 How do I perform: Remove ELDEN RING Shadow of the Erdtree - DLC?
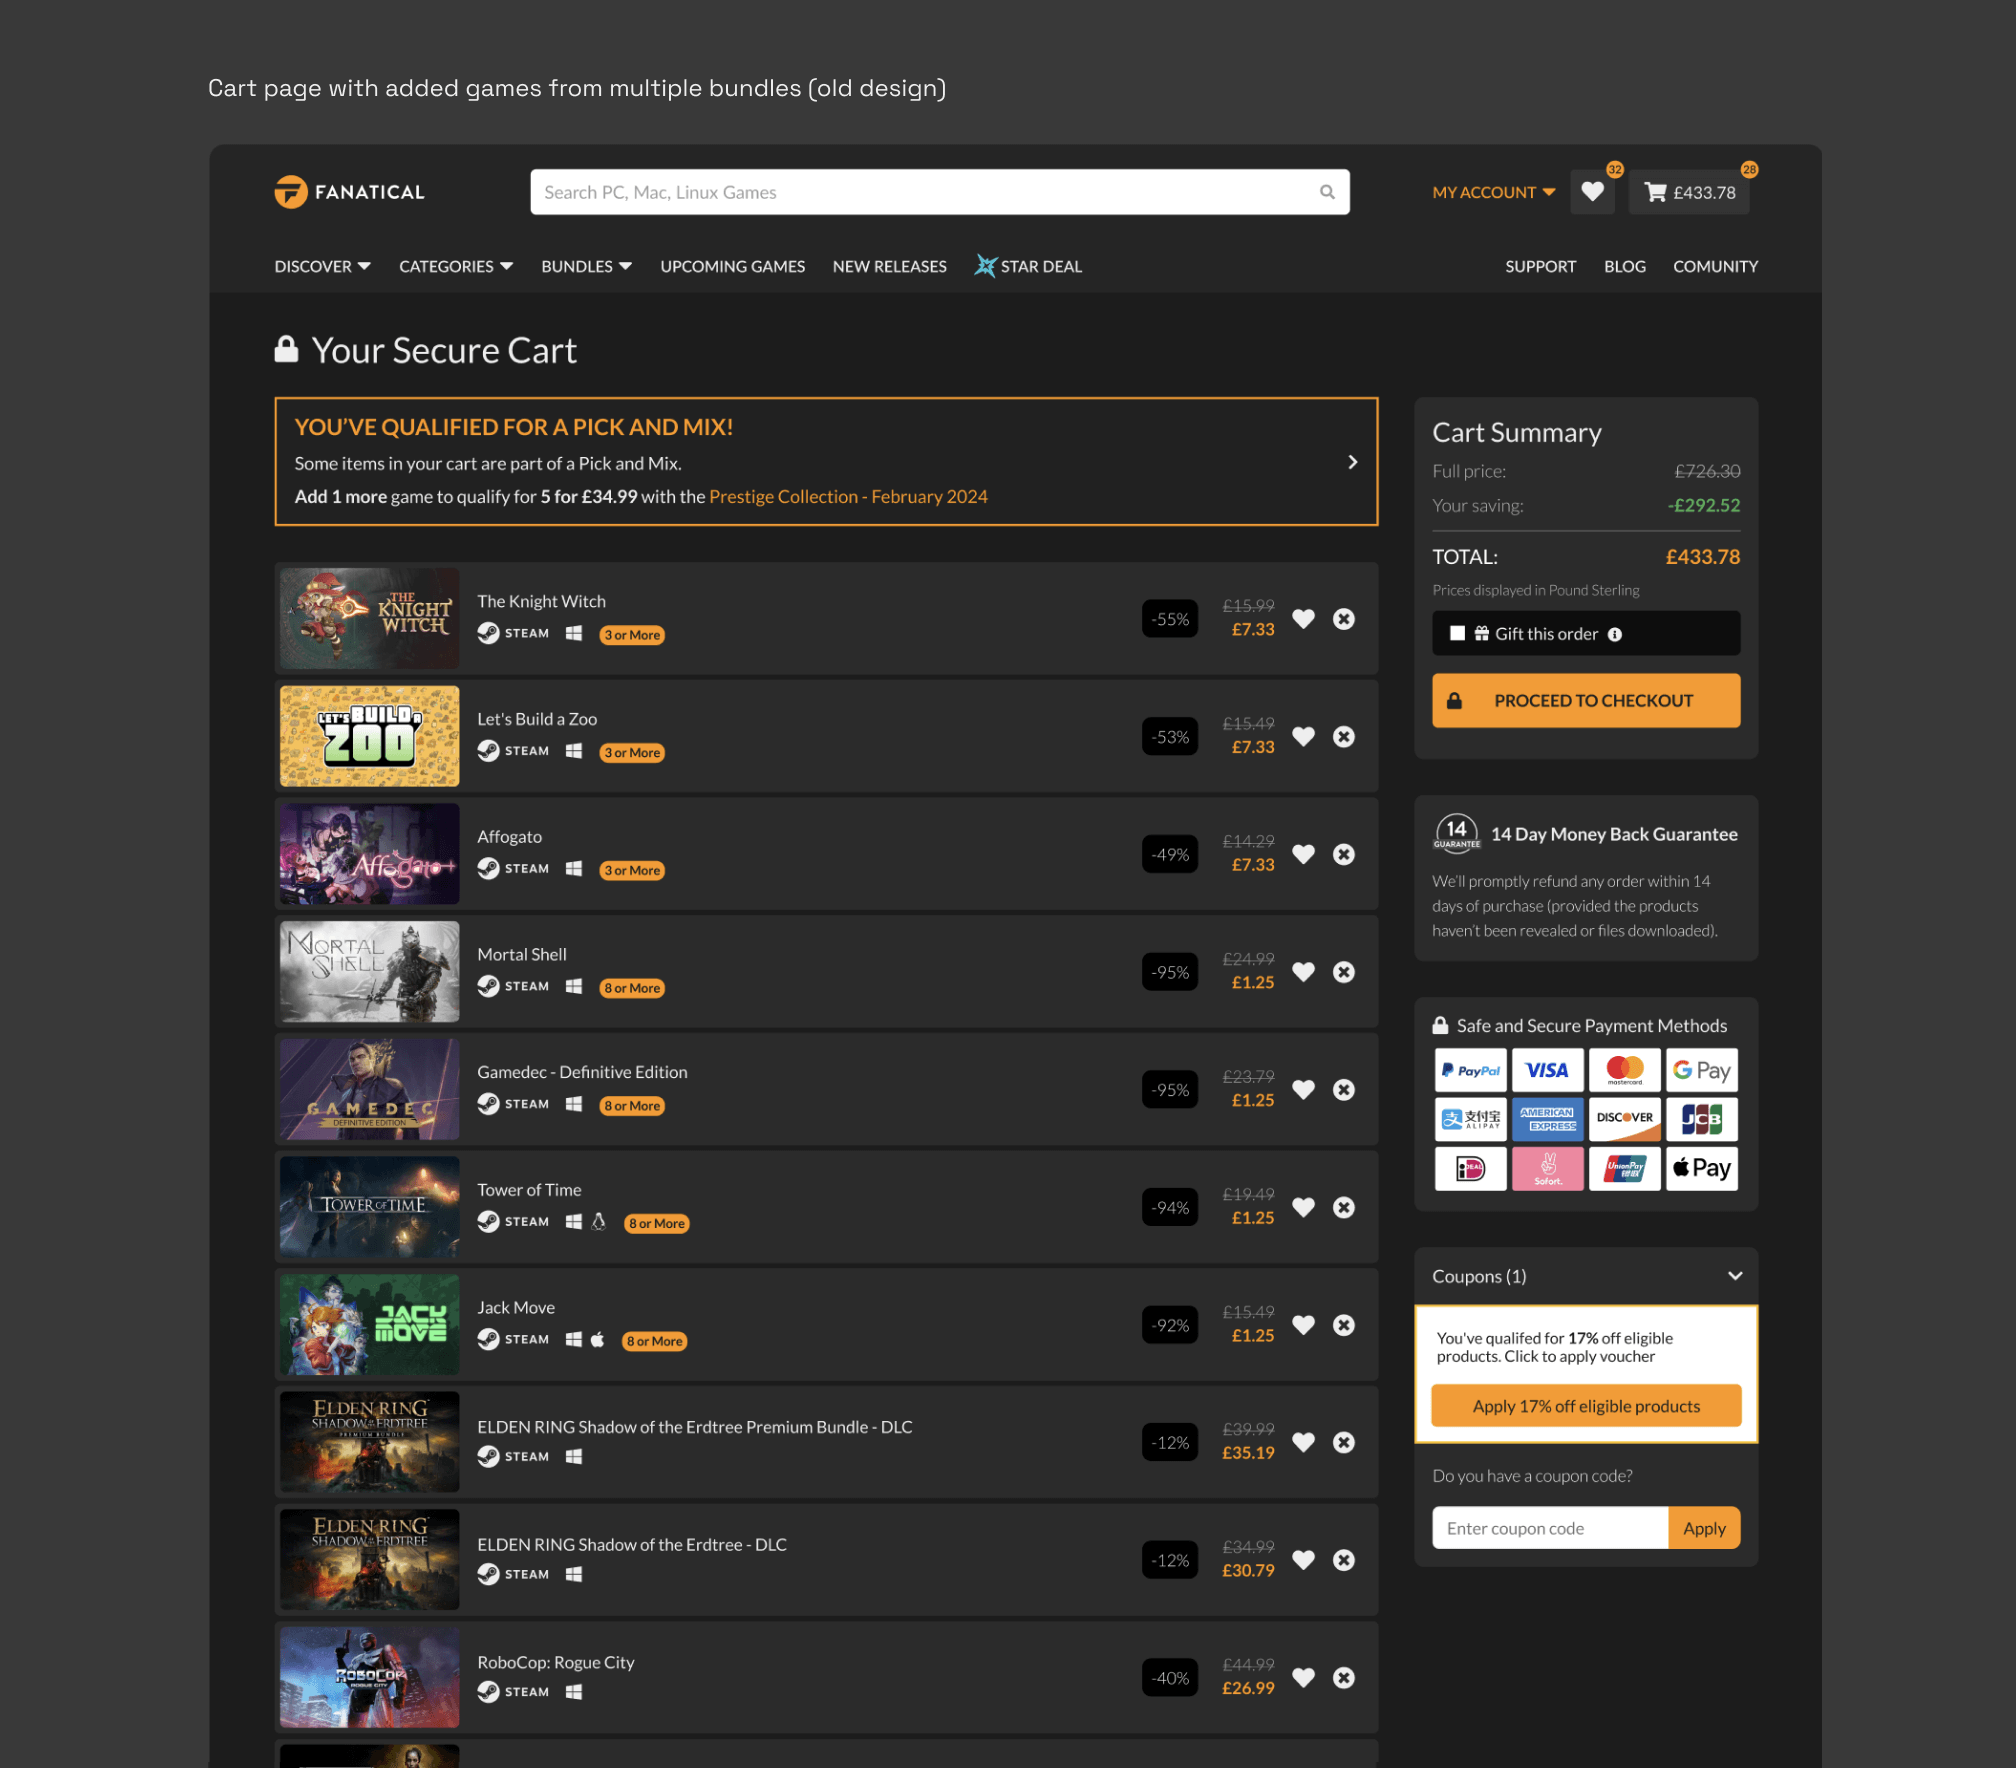pos(1344,1560)
